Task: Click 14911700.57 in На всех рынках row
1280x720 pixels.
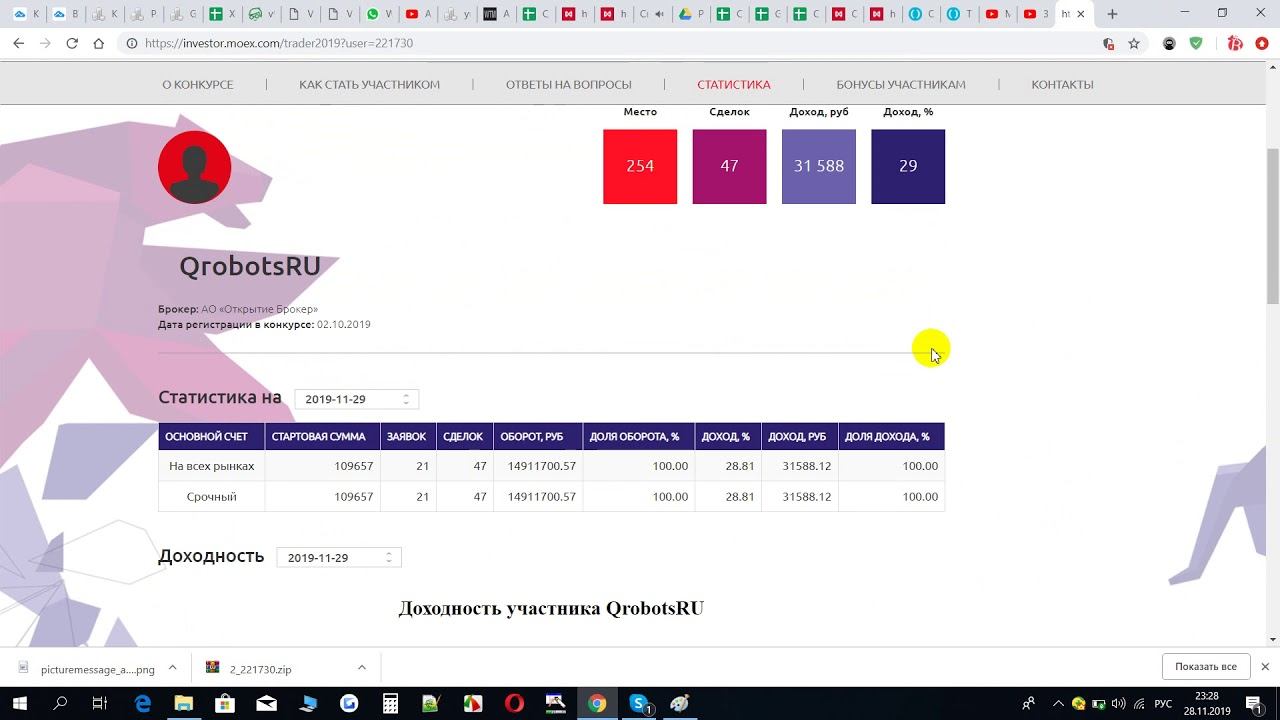Action: coord(542,466)
